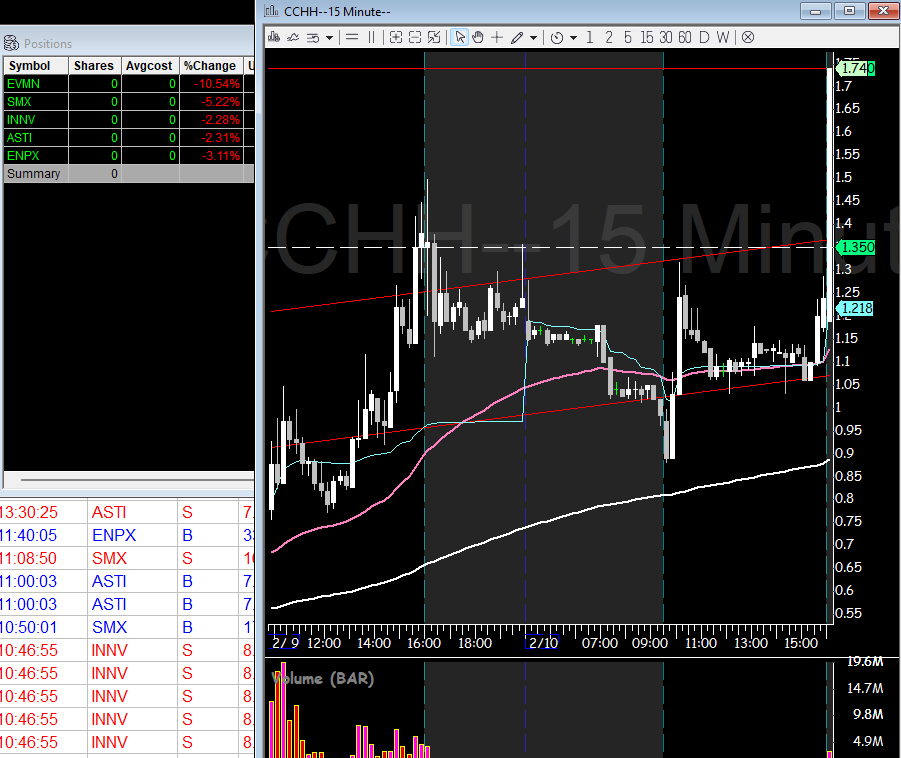
Task: Click the 2/ 9 date marker on time axis
Action: click(285, 642)
